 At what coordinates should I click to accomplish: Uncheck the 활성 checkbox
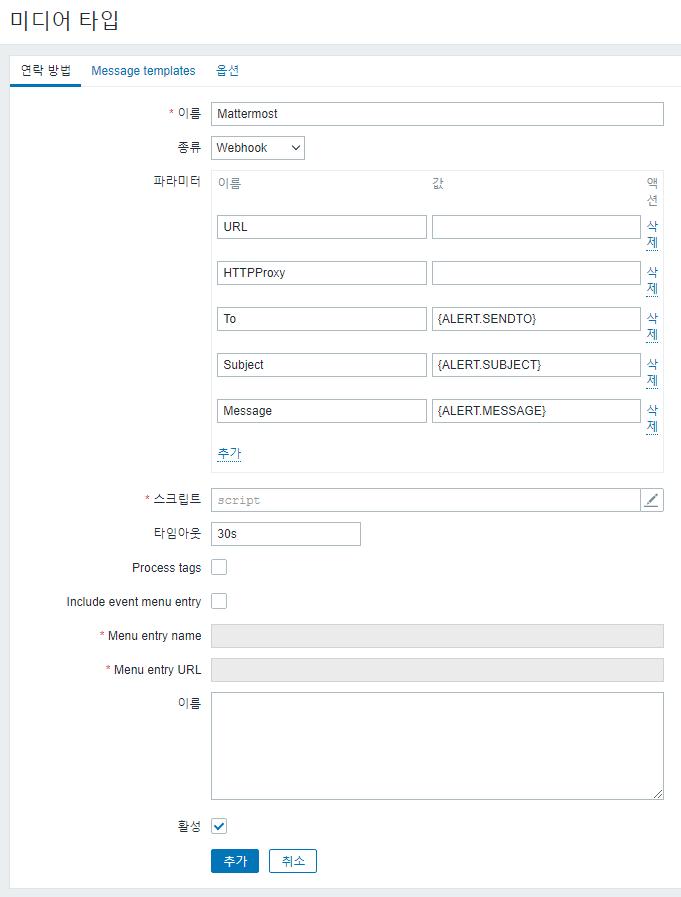(219, 826)
